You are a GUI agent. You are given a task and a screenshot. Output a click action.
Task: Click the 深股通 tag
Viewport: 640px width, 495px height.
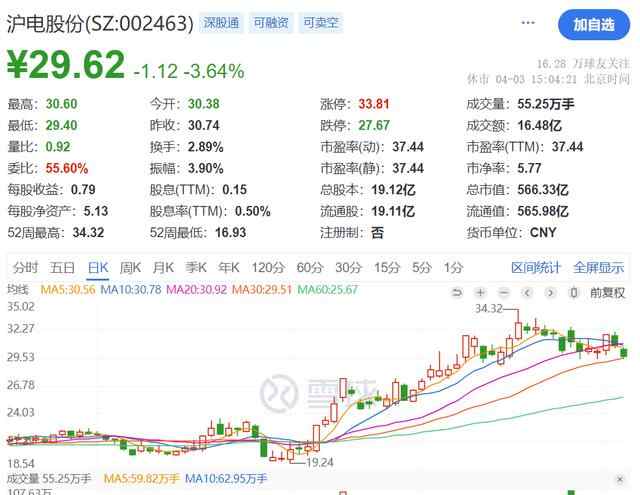coord(222,23)
